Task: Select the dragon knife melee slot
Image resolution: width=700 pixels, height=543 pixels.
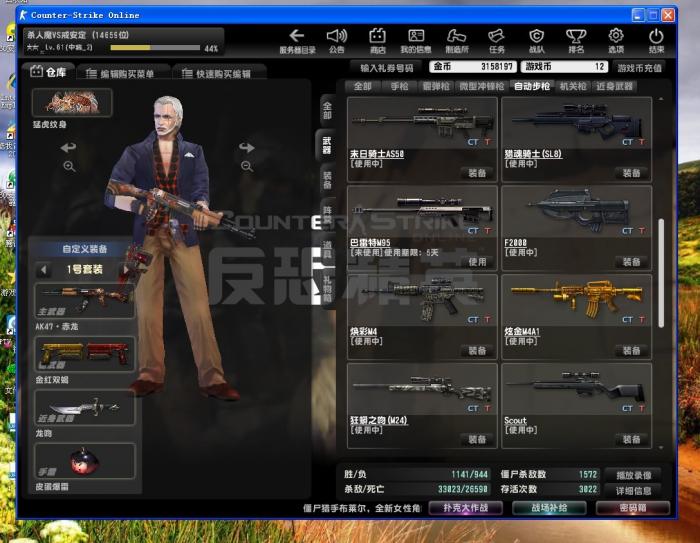Action: (84, 408)
